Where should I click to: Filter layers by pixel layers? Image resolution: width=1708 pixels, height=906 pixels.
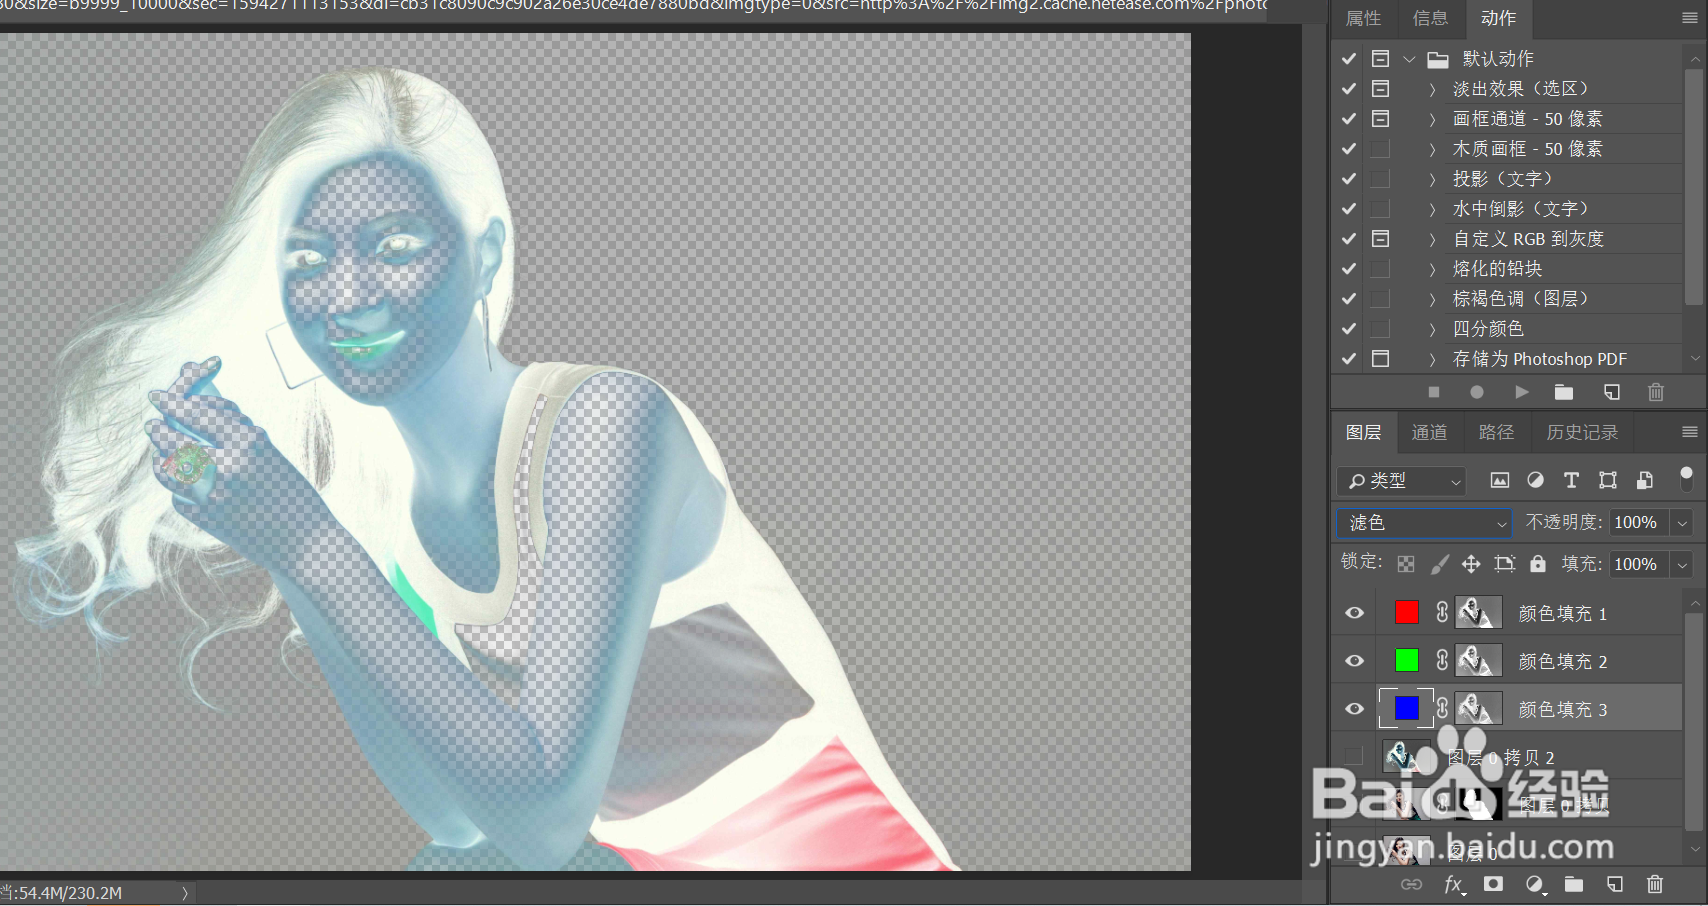pyautogui.click(x=1500, y=480)
